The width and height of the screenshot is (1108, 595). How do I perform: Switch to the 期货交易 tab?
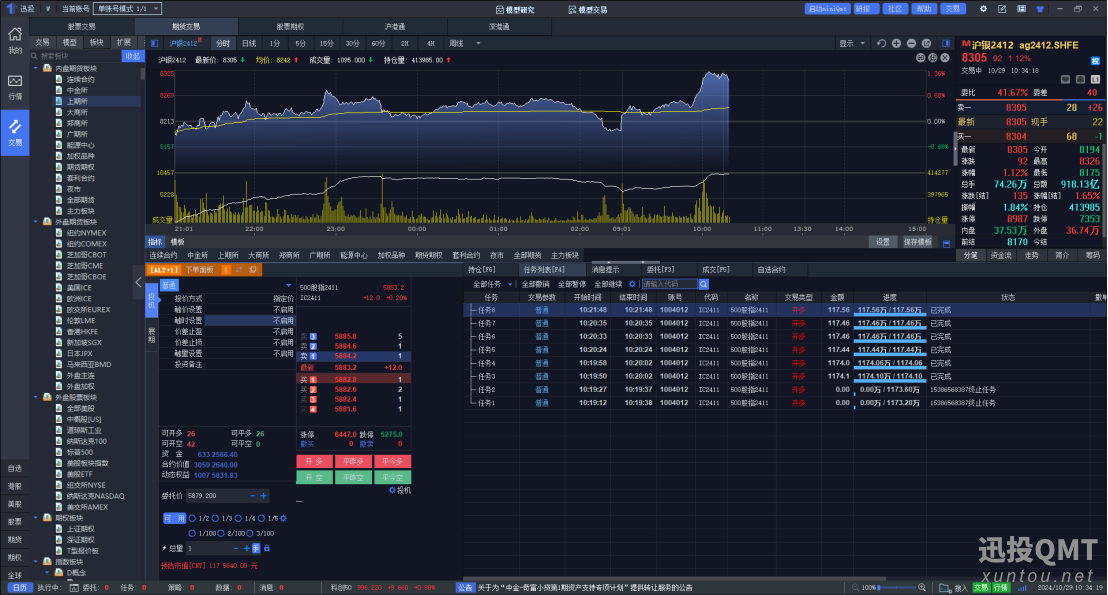coord(186,26)
